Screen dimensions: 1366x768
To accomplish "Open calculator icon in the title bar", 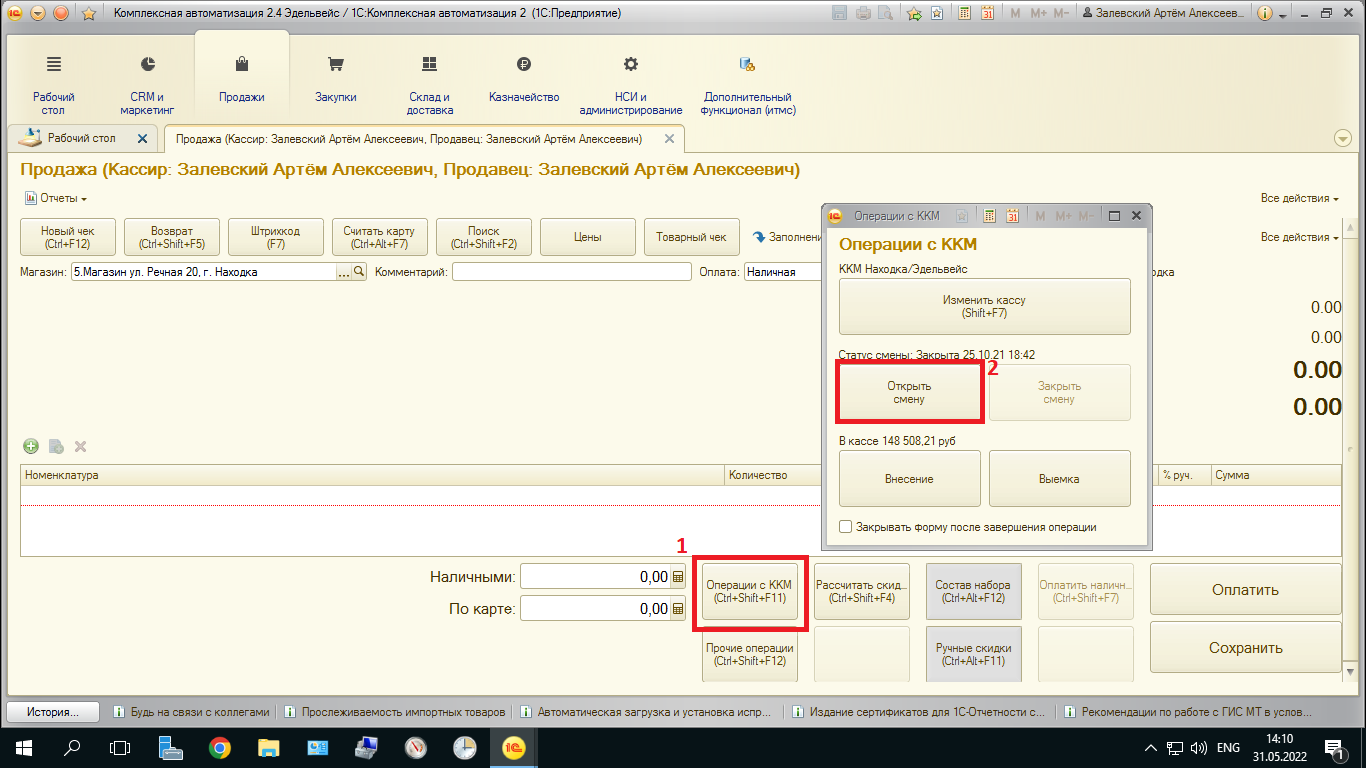I will [964, 14].
